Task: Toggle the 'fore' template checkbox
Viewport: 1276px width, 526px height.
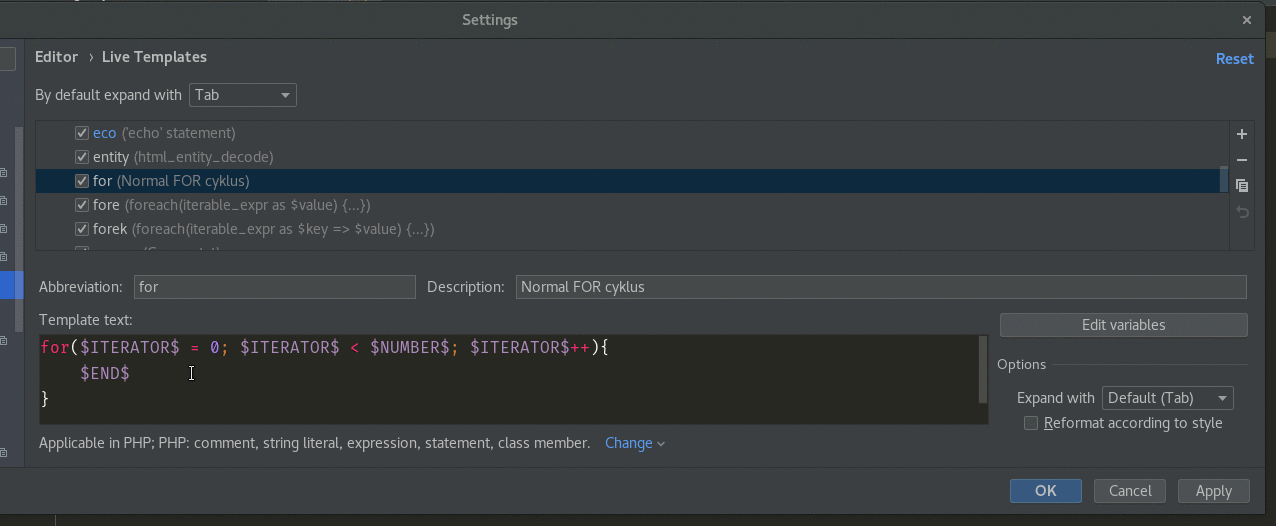Action: point(82,205)
